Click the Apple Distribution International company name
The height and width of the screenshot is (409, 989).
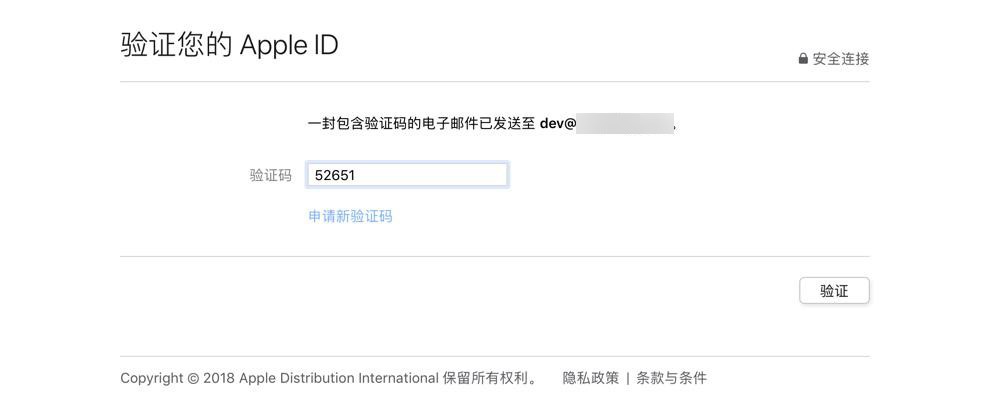(339, 378)
